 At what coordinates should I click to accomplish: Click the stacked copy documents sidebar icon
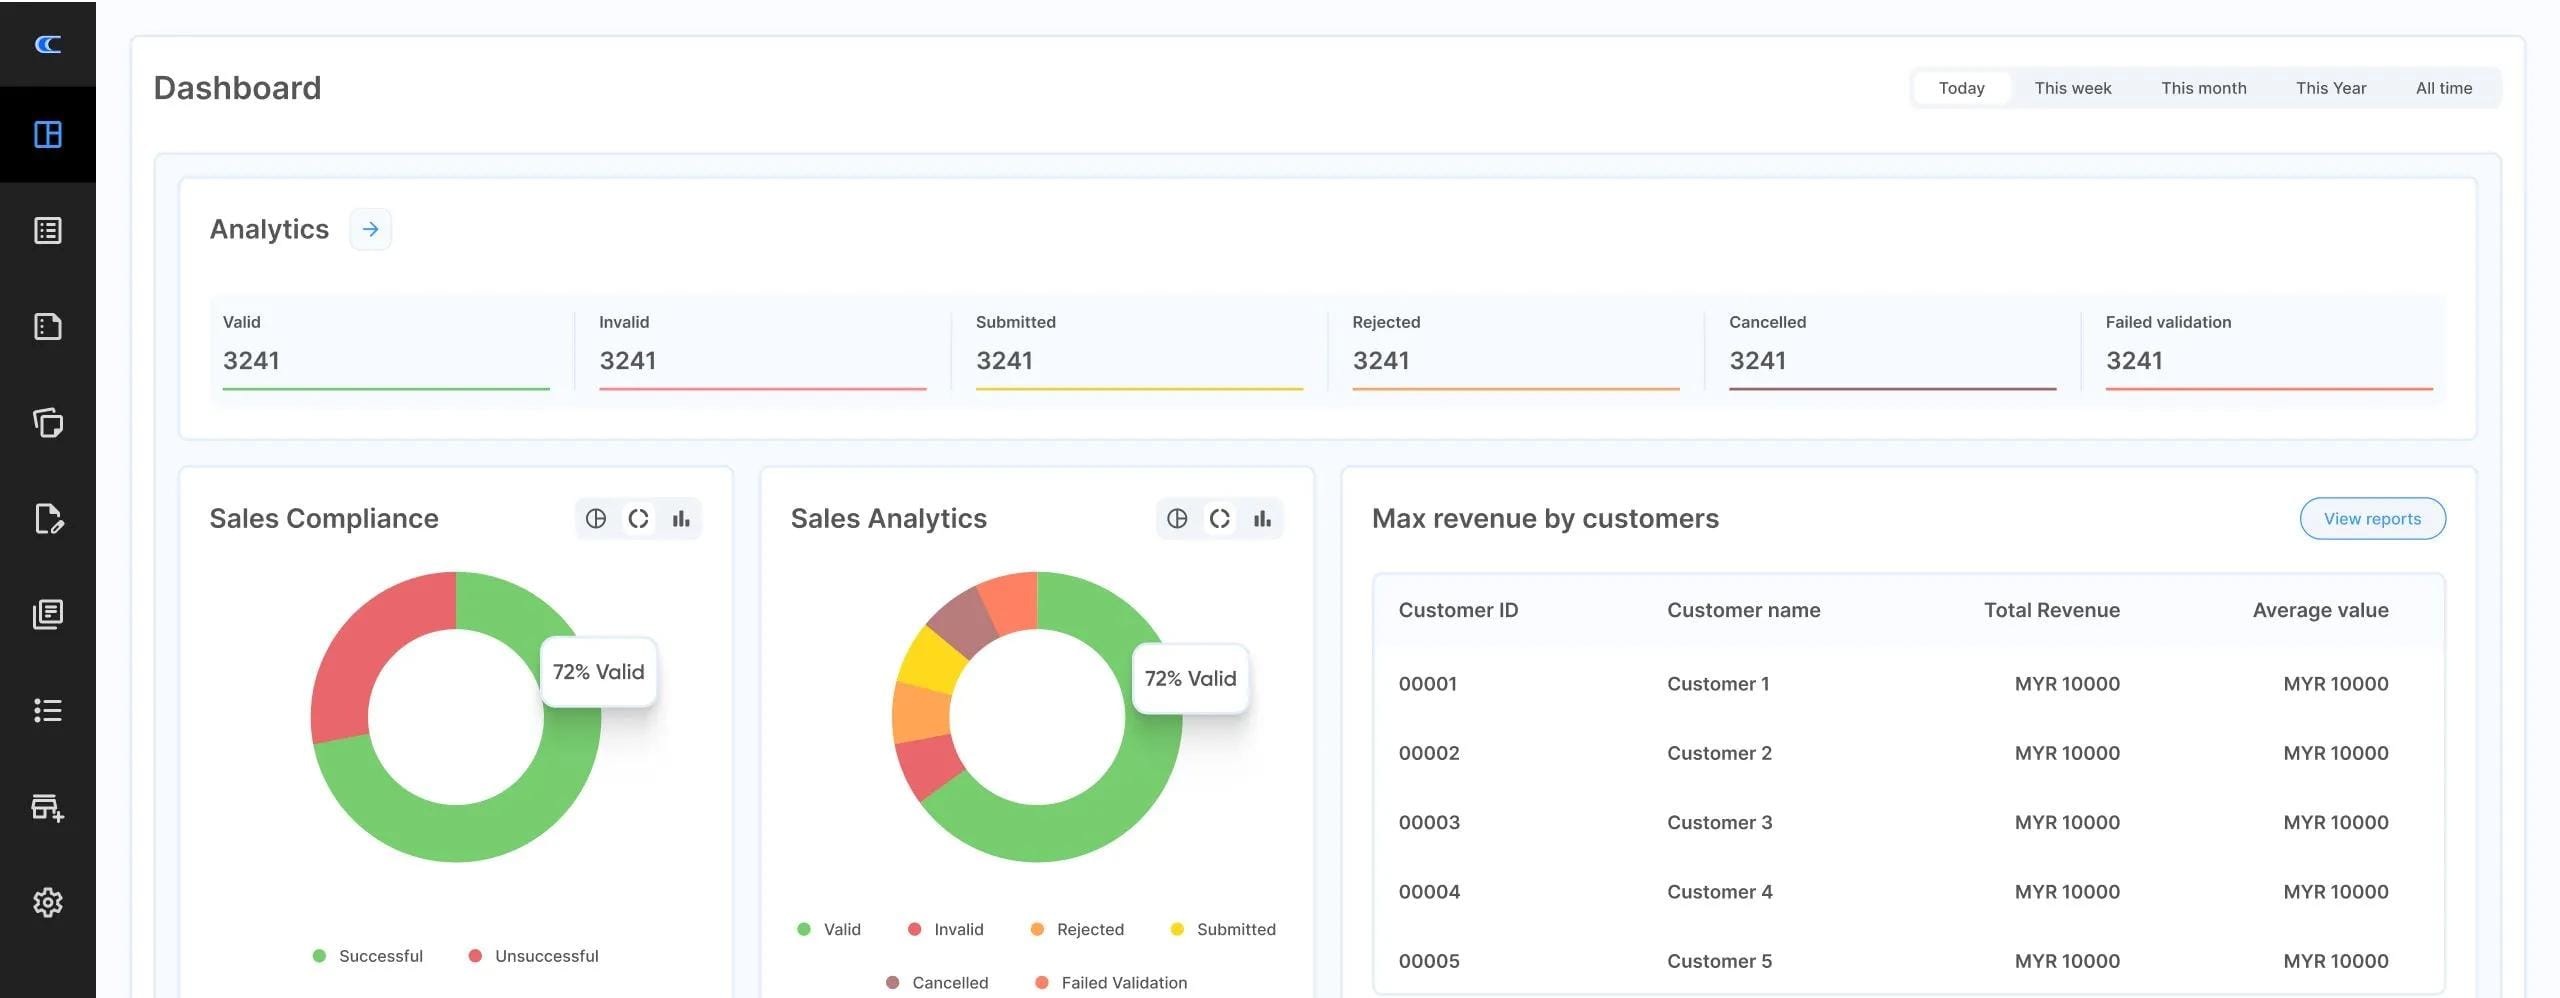(47, 423)
